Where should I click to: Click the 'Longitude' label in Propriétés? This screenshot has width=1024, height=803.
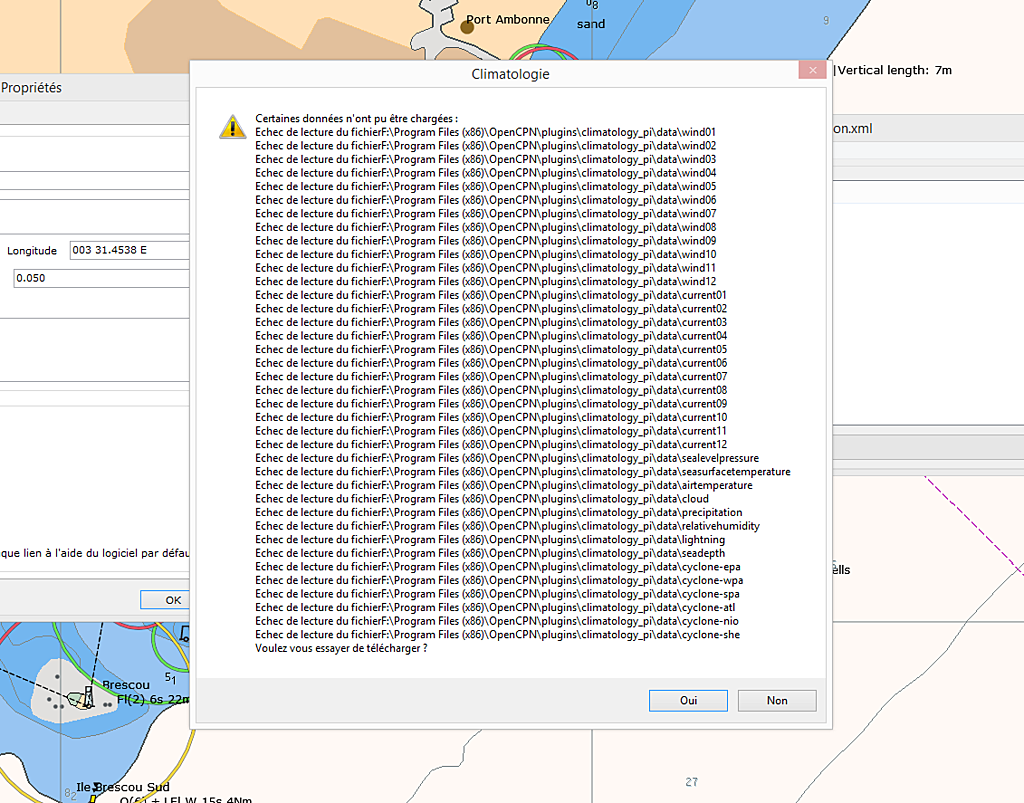[x=32, y=251]
